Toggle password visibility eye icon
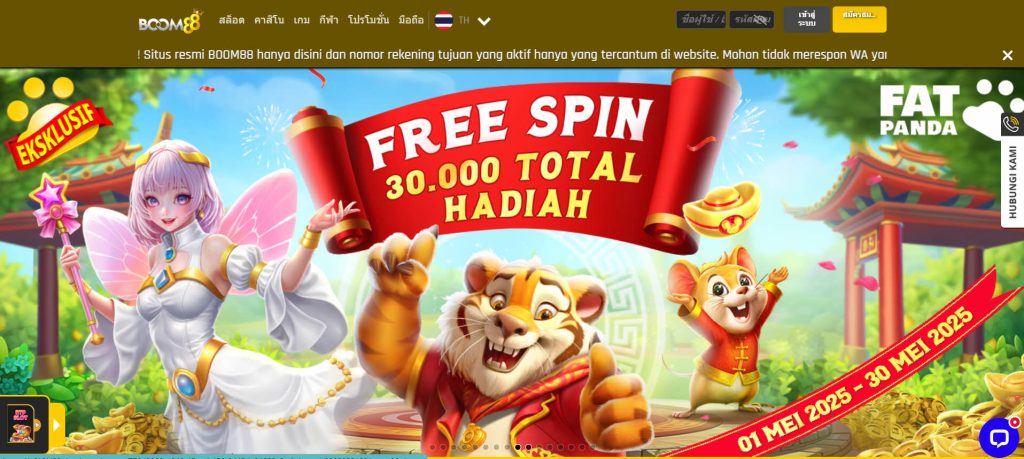This screenshot has height=459, width=1024. pyautogui.click(x=761, y=20)
